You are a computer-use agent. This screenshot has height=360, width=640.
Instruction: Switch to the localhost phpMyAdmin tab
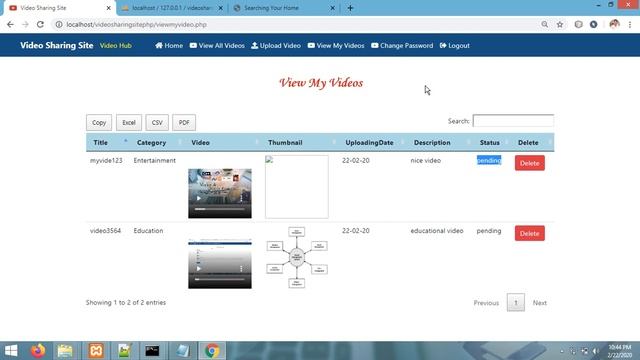pyautogui.click(x=172, y=8)
